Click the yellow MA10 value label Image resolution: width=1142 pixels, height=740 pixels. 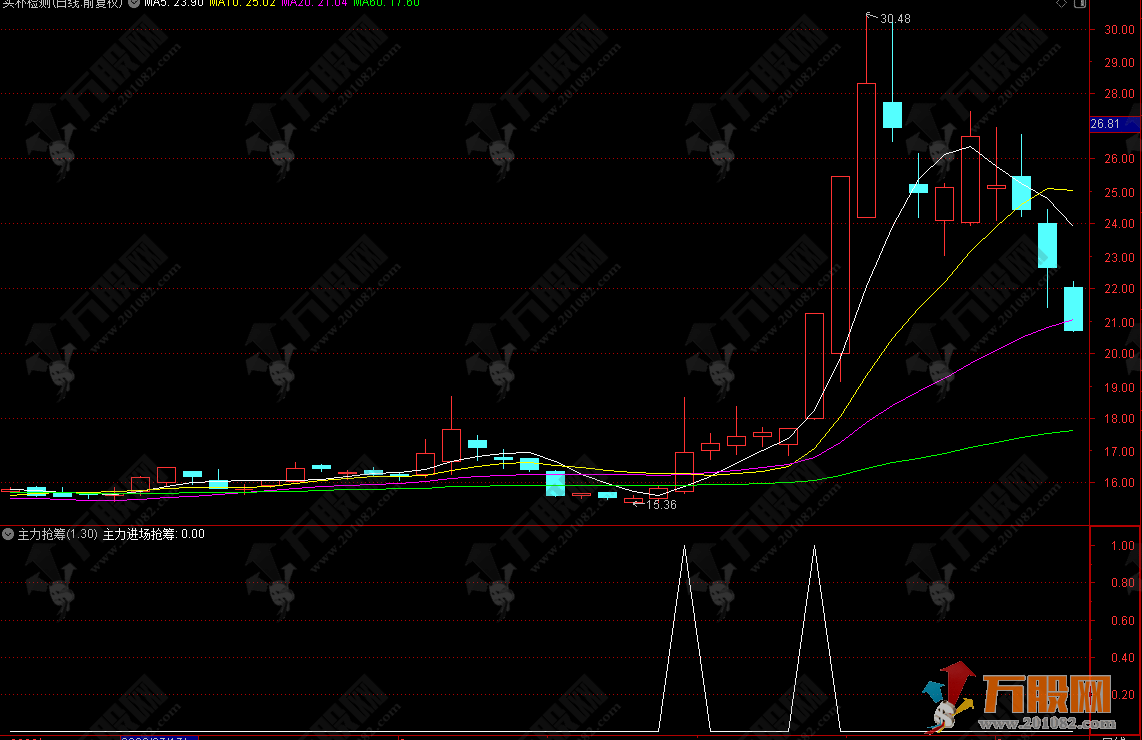(x=243, y=3)
